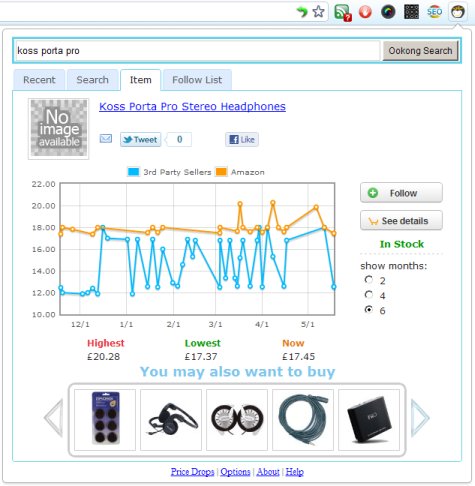The width and height of the screenshot is (475, 486).
Task: Select 4 months radio option
Action: point(369,295)
